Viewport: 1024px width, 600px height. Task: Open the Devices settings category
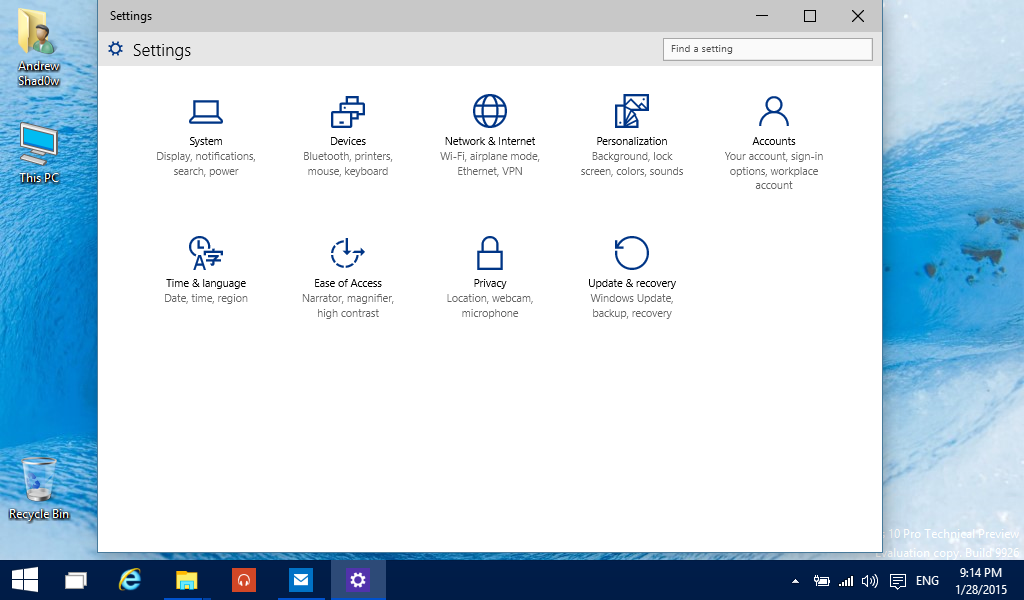347,136
